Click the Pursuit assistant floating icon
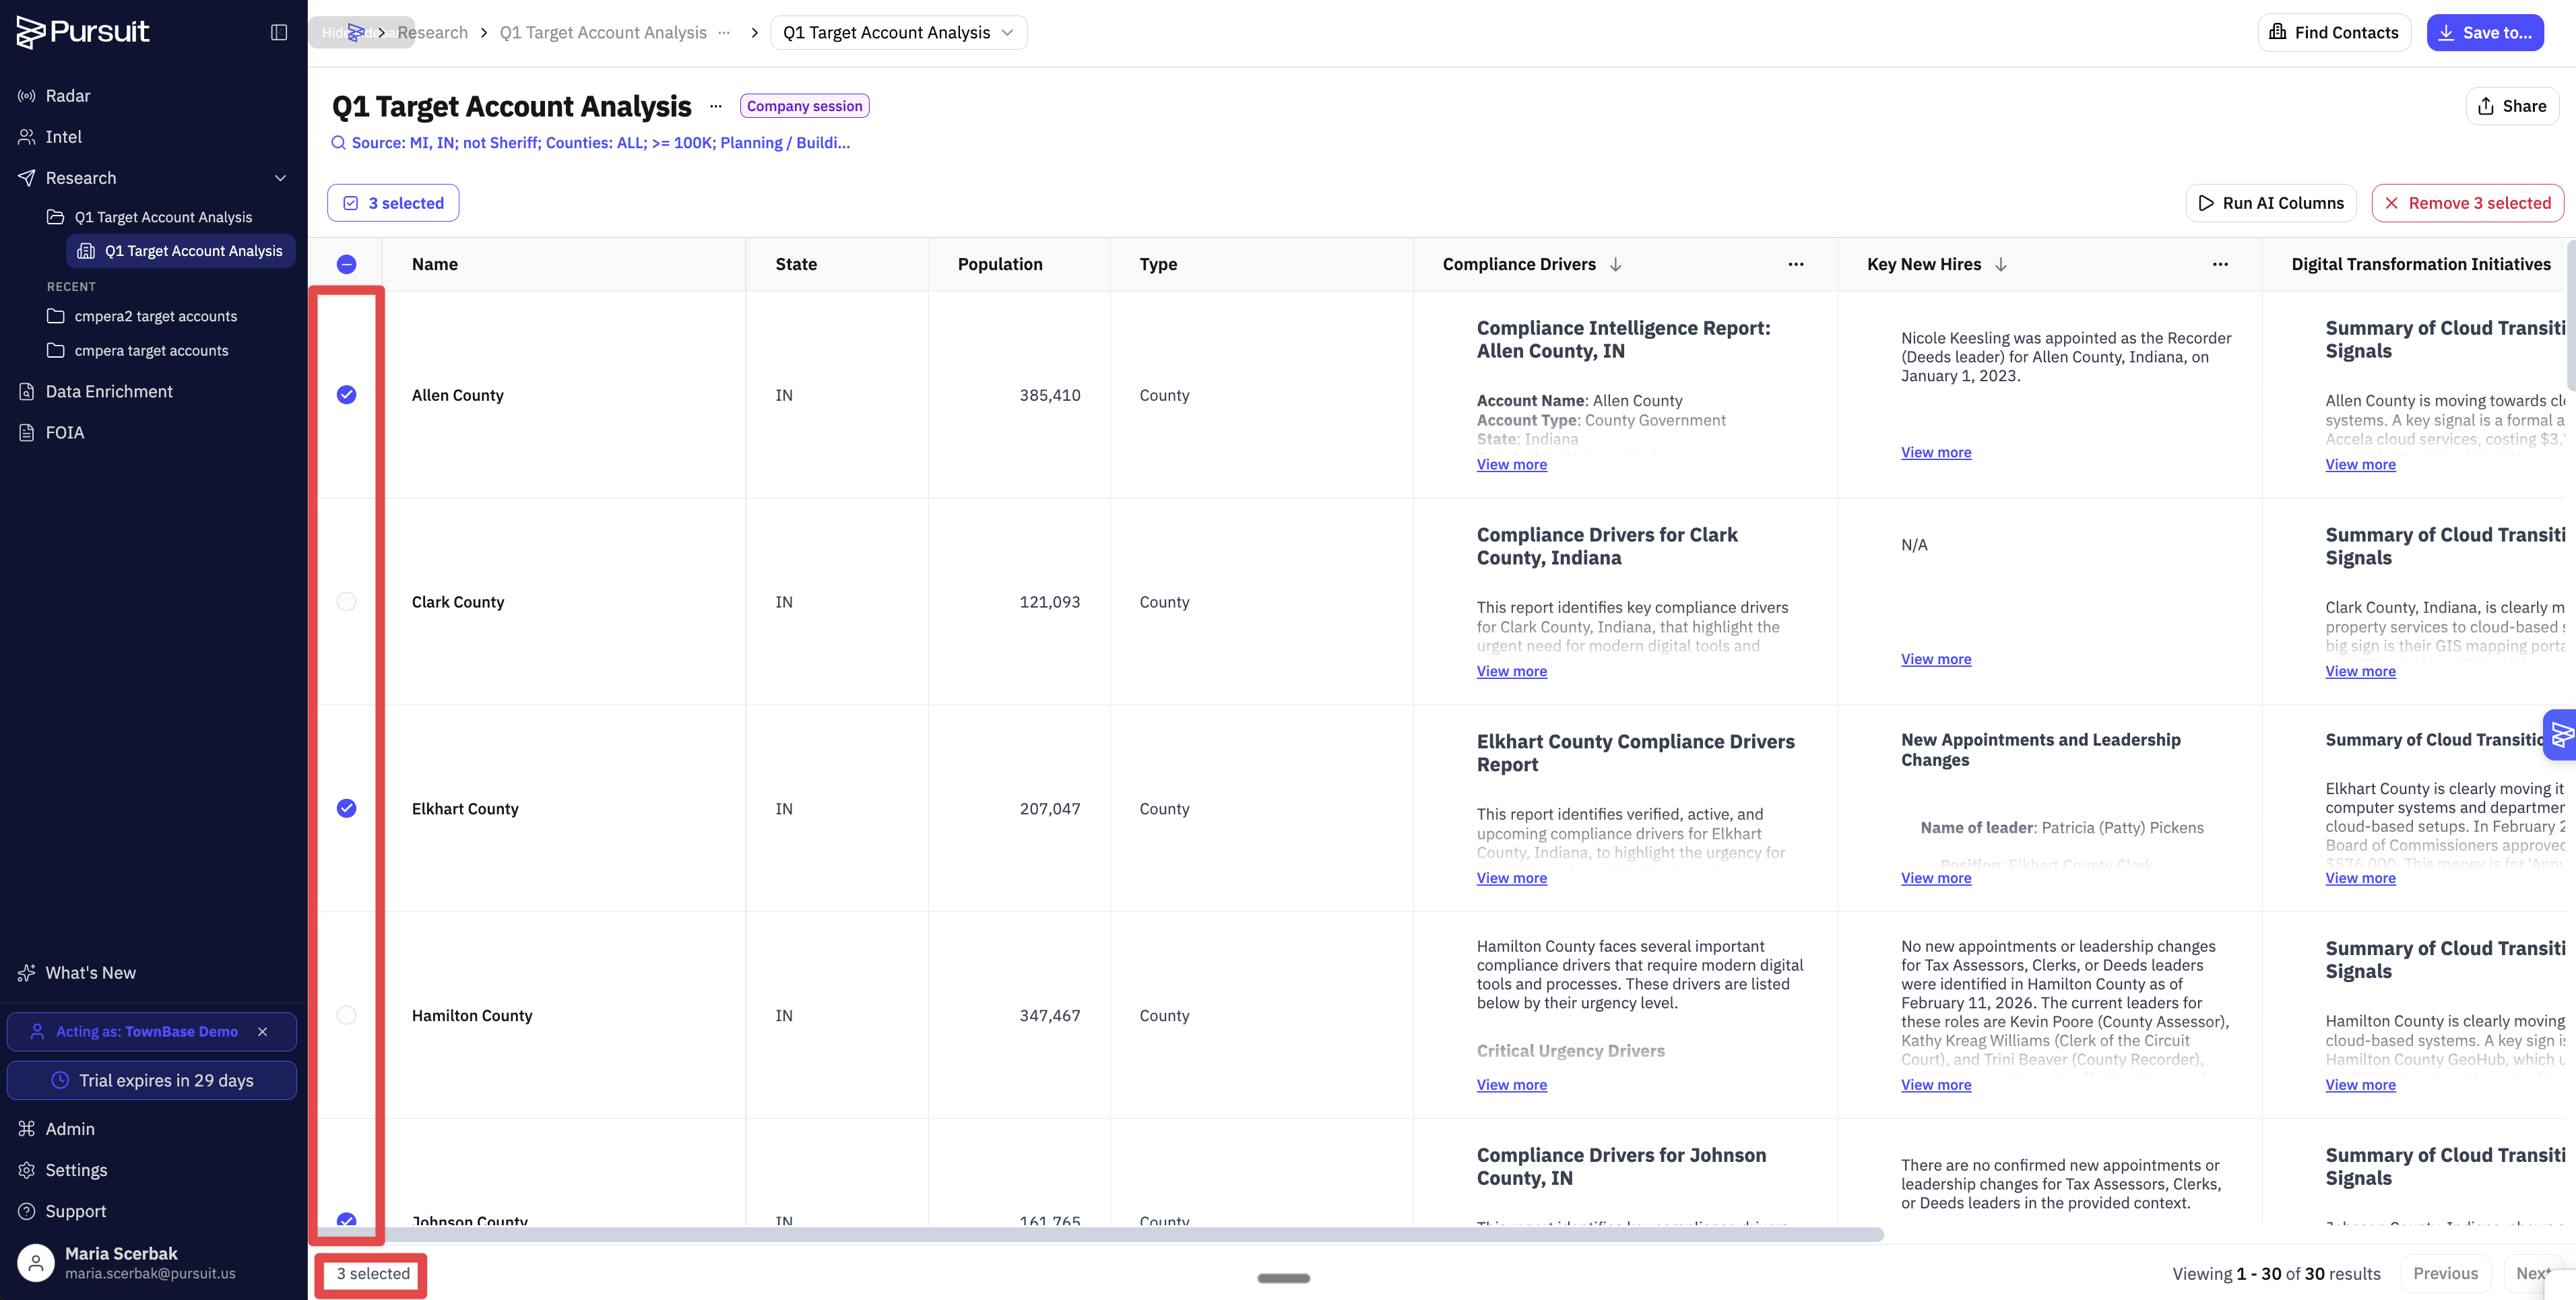This screenshot has width=2576, height=1300. pos(2561,735)
